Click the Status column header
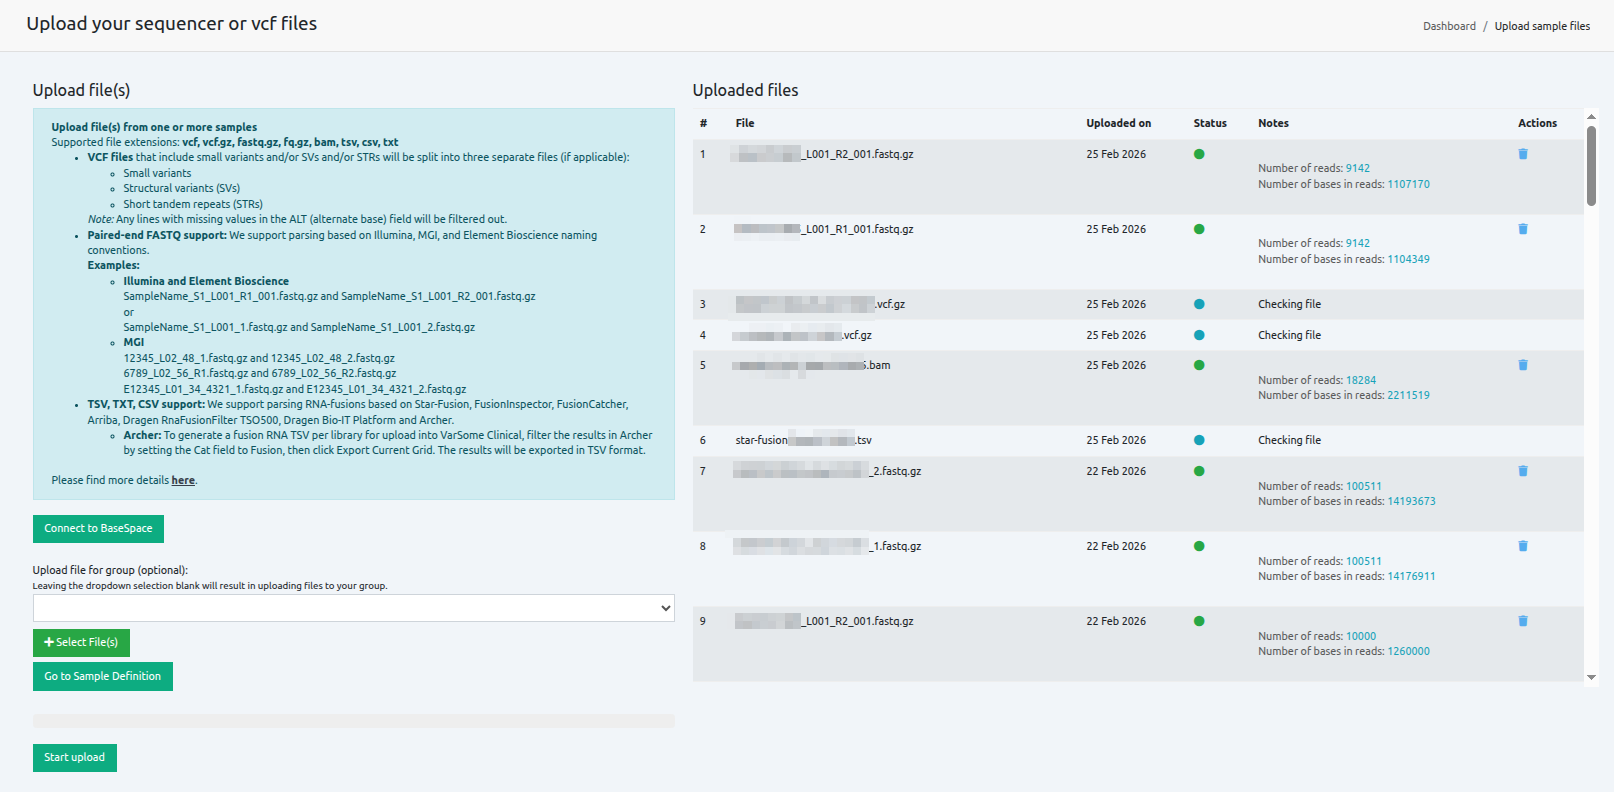The width and height of the screenshot is (1614, 792). pos(1209,124)
